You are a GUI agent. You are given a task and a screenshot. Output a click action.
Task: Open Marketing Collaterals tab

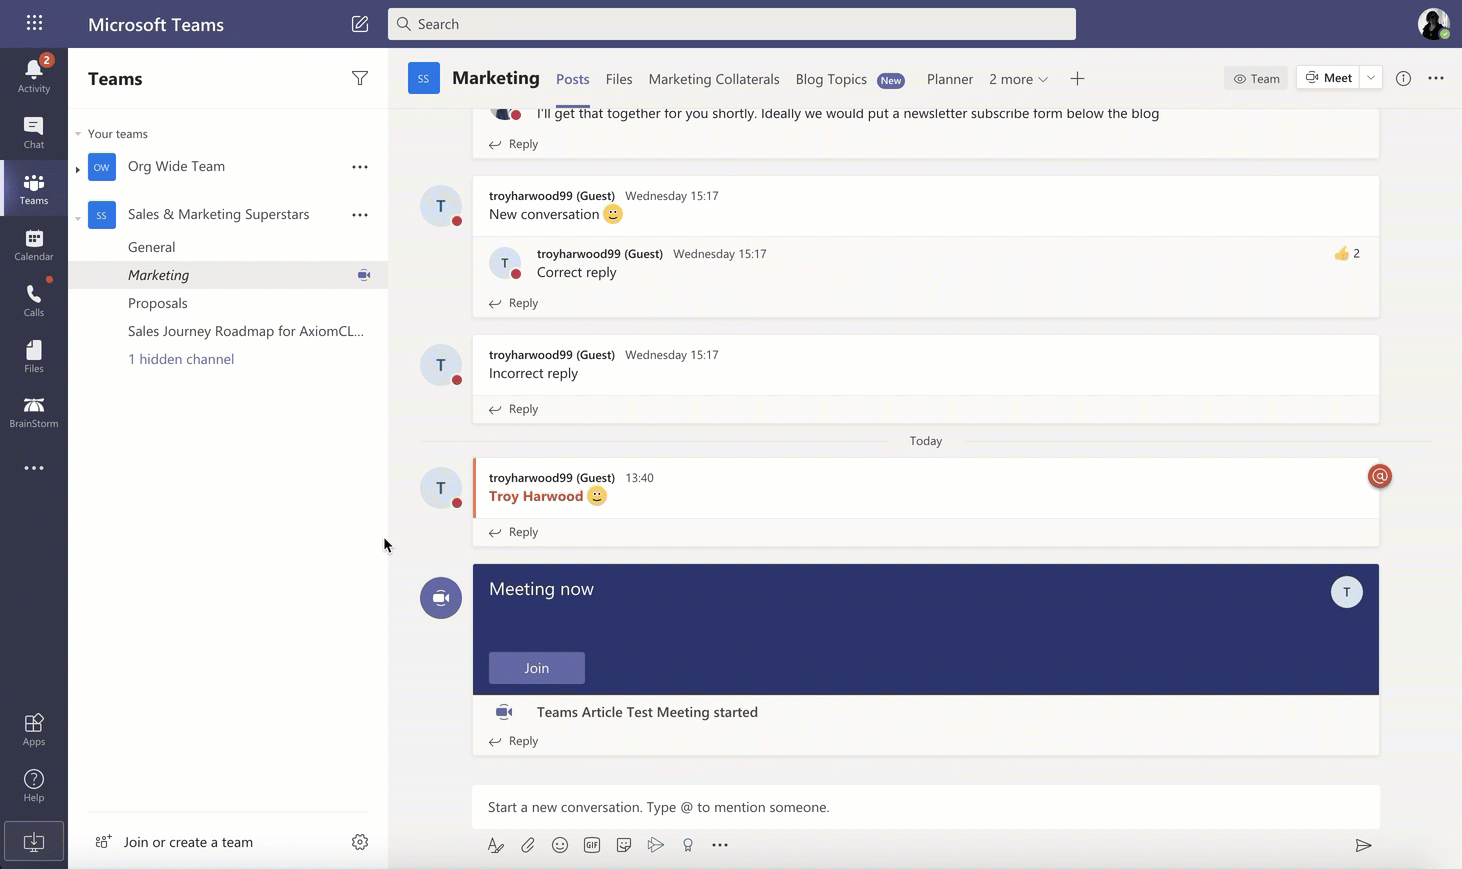(x=714, y=79)
